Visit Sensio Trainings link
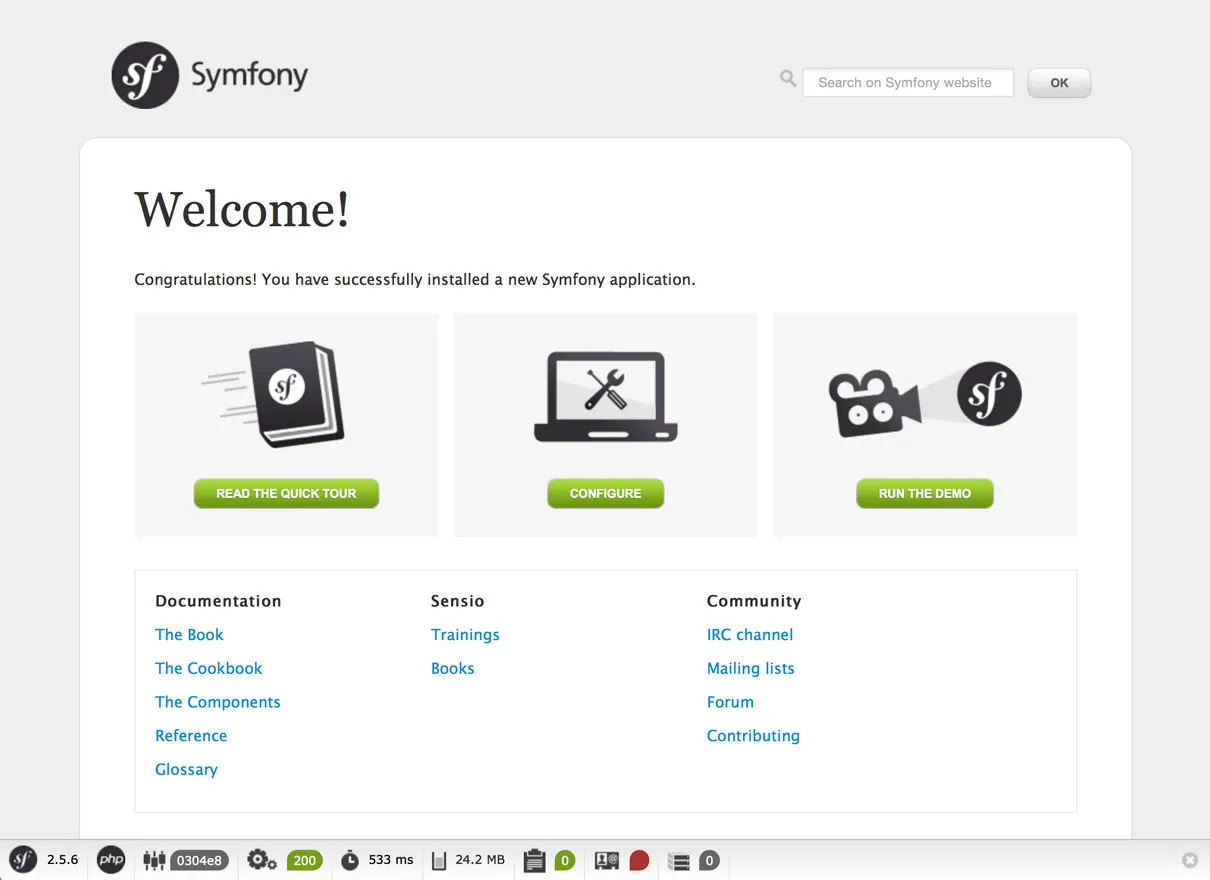This screenshot has height=880, width=1210. (x=465, y=635)
